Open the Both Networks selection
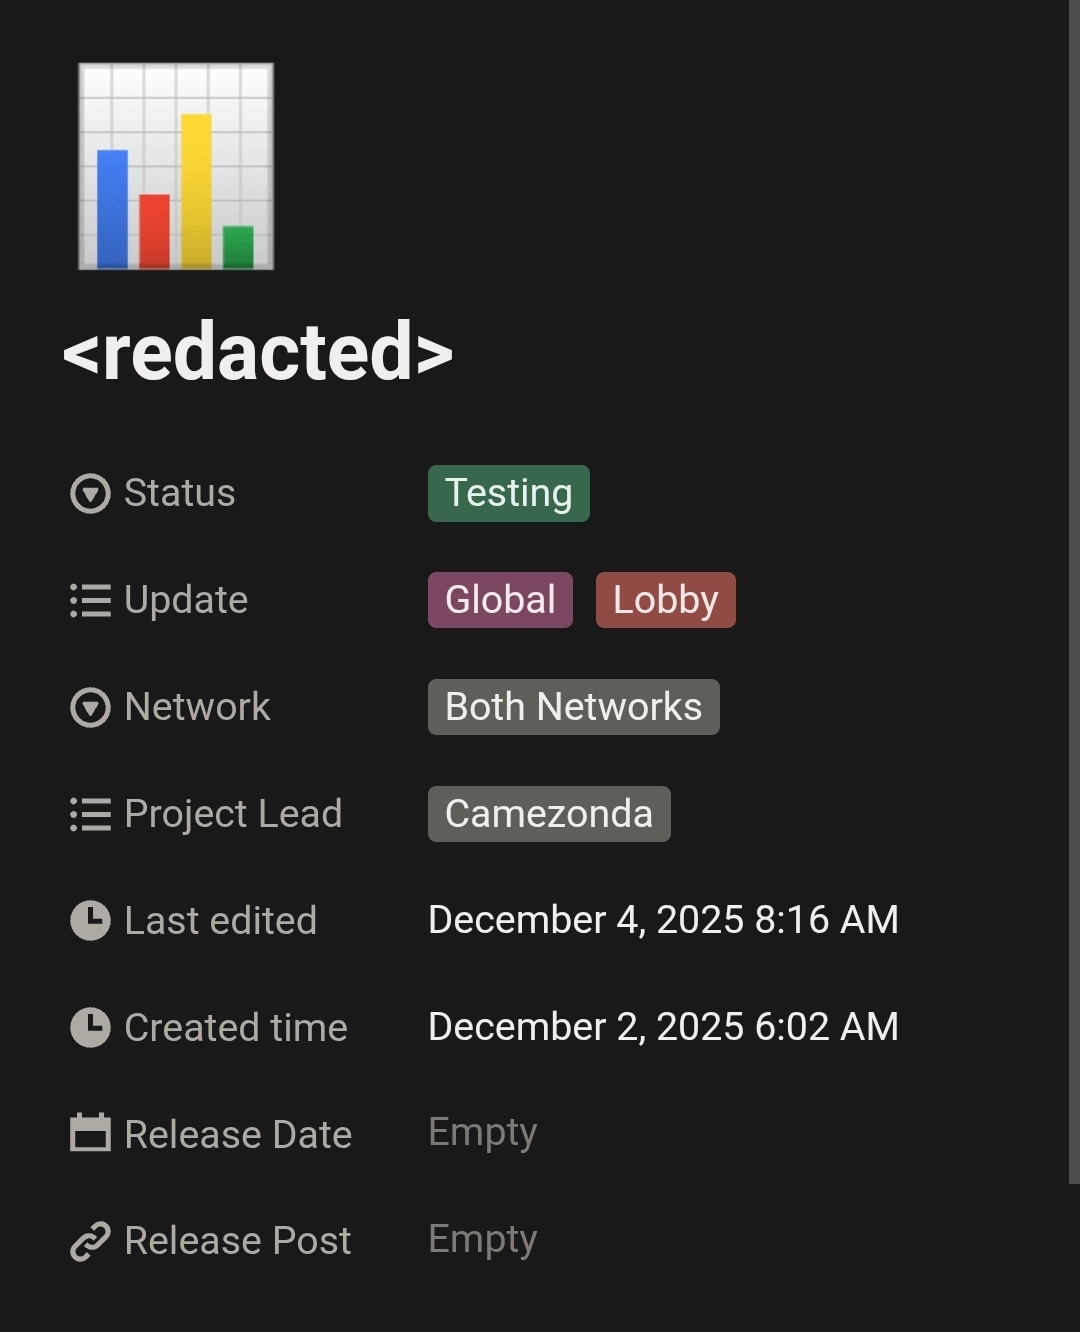Screen dimensions: 1080x1332 pos(574,707)
